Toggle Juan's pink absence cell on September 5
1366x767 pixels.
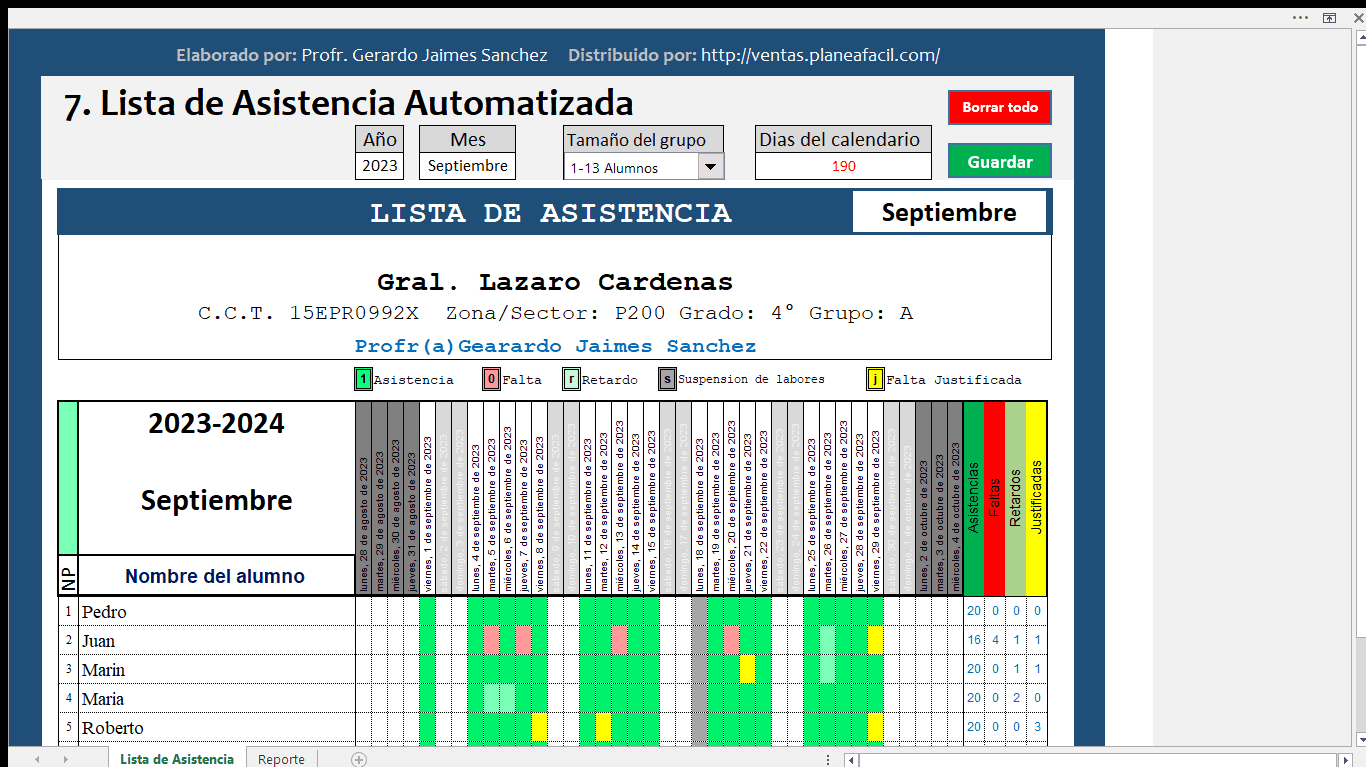491,640
